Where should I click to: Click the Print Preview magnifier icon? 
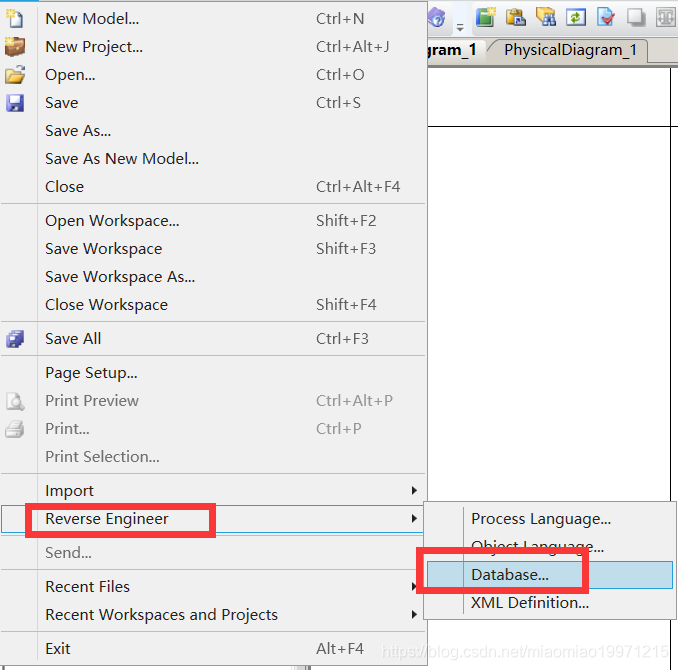tap(15, 401)
